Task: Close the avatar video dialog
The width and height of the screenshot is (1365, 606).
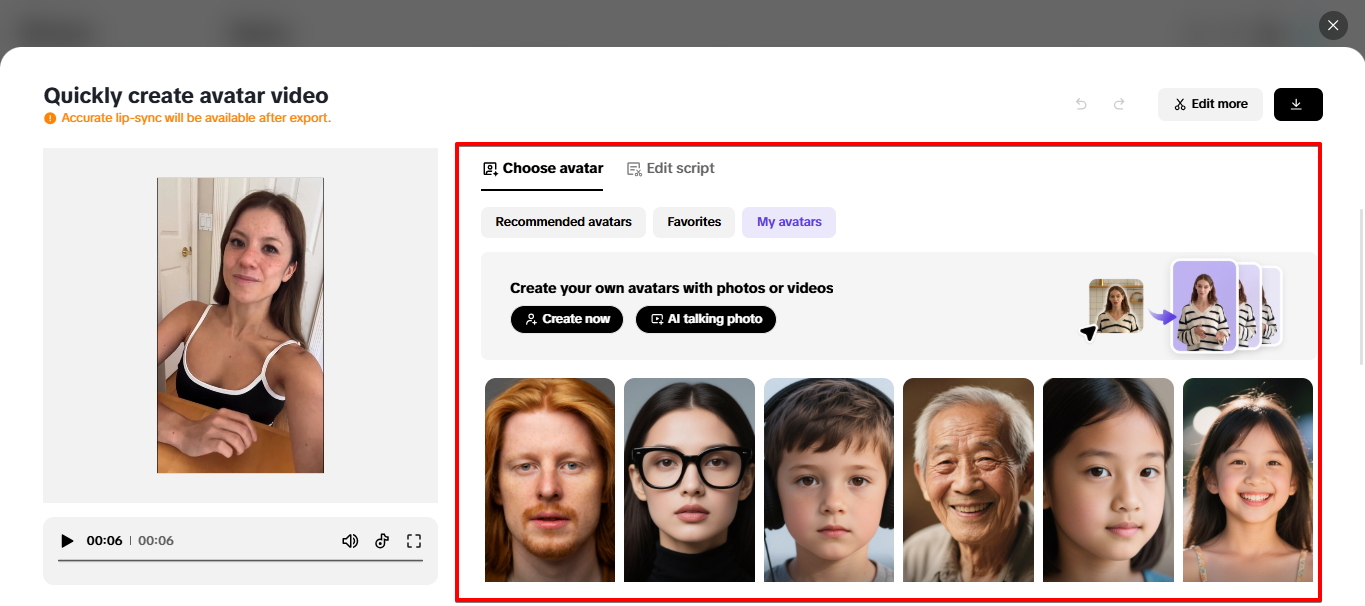Action: coord(1332,25)
